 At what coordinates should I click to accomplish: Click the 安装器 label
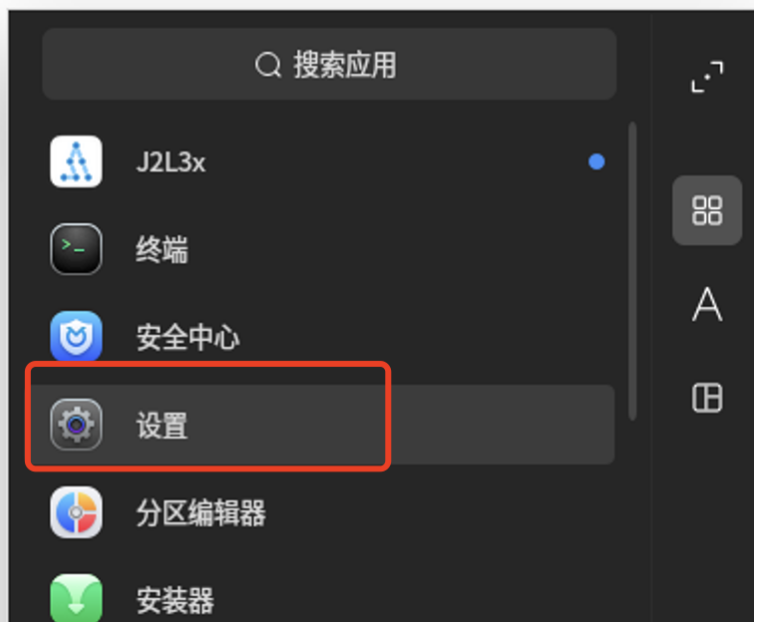click(x=175, y=600)
